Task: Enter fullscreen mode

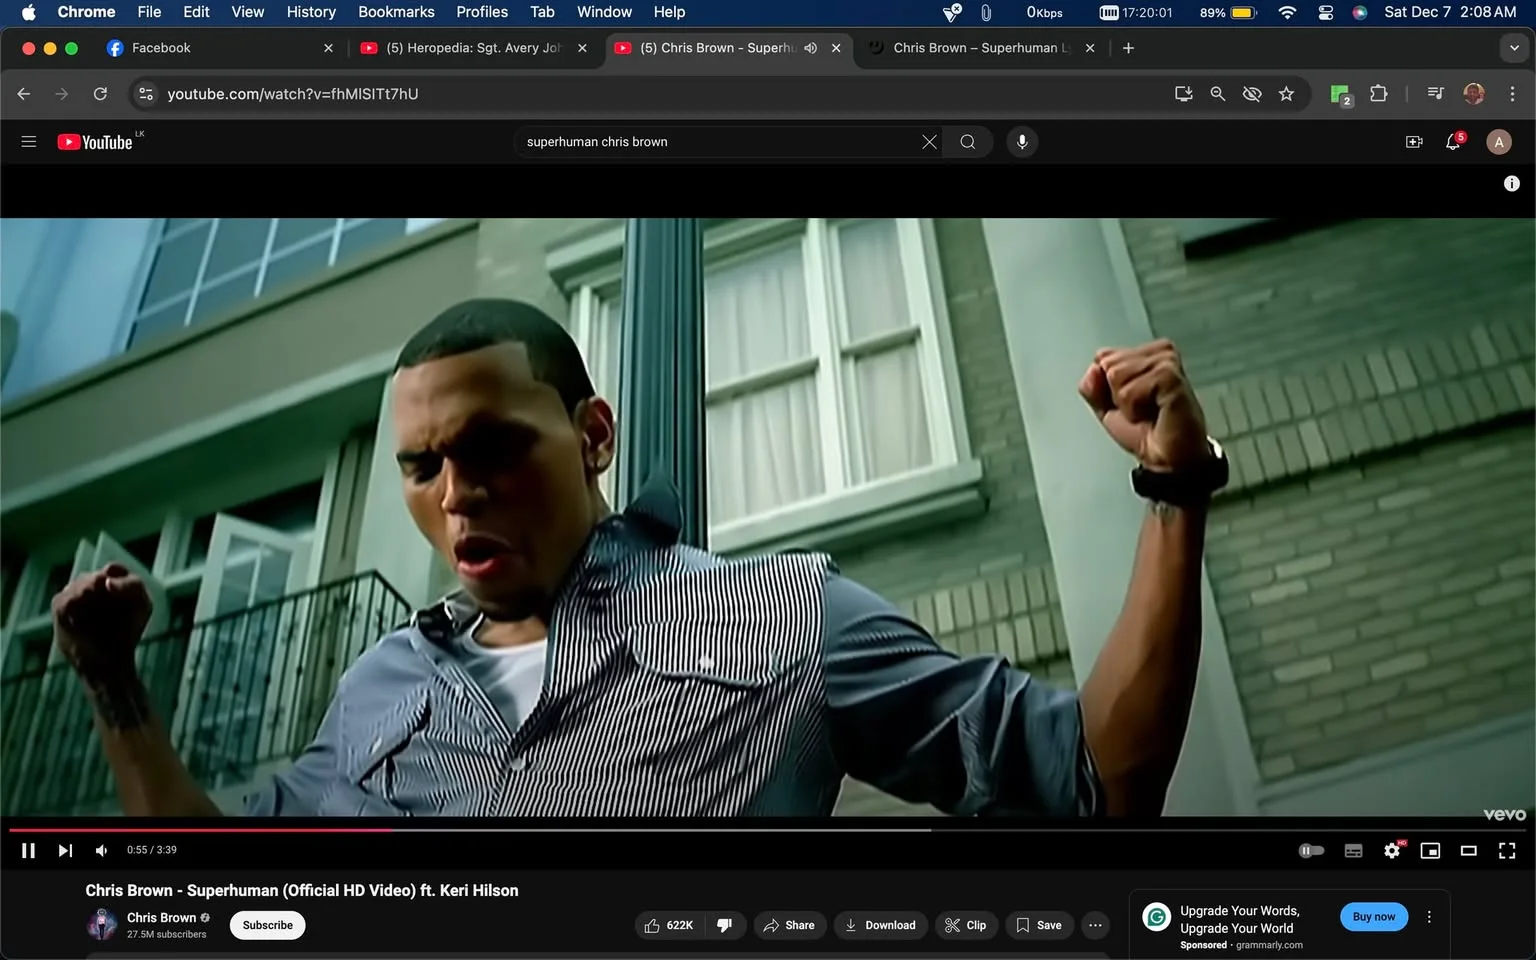Action: point(1507,850)
